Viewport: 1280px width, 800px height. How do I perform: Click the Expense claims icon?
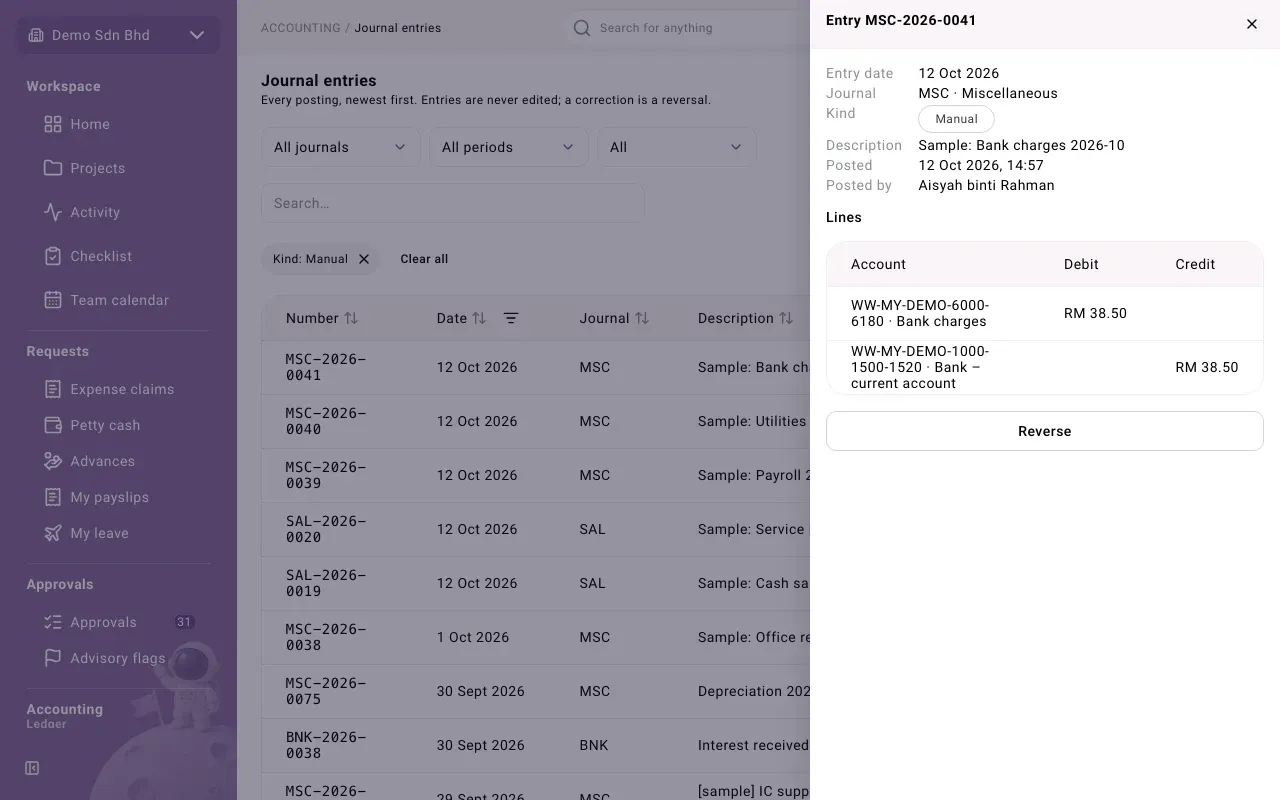(53, 389)
